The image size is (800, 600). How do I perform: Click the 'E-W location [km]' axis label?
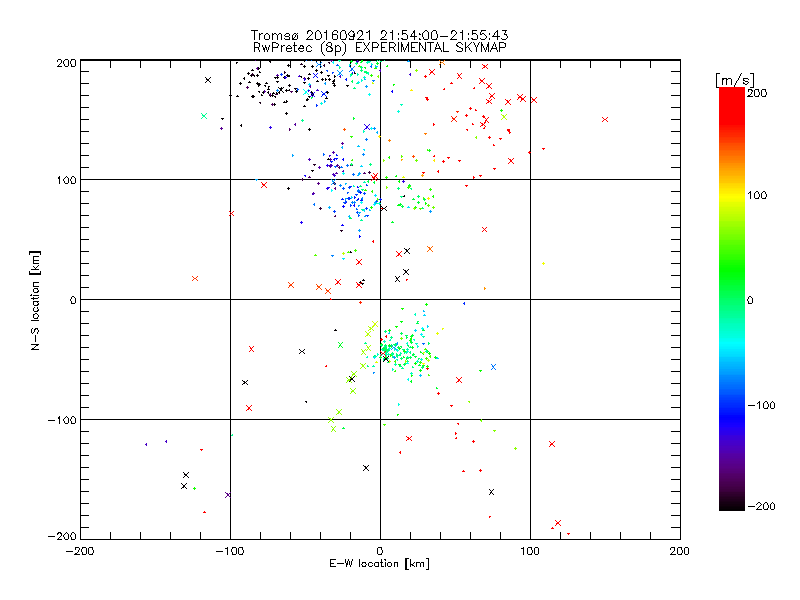click(379, 564)
